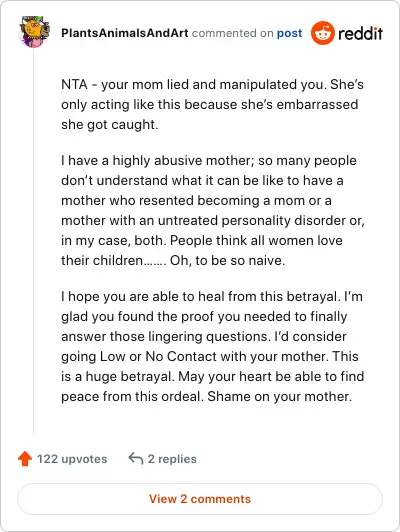Click the PlantsAnimalsAndArt user avatar
400x532 pixels.
point(35,32)
